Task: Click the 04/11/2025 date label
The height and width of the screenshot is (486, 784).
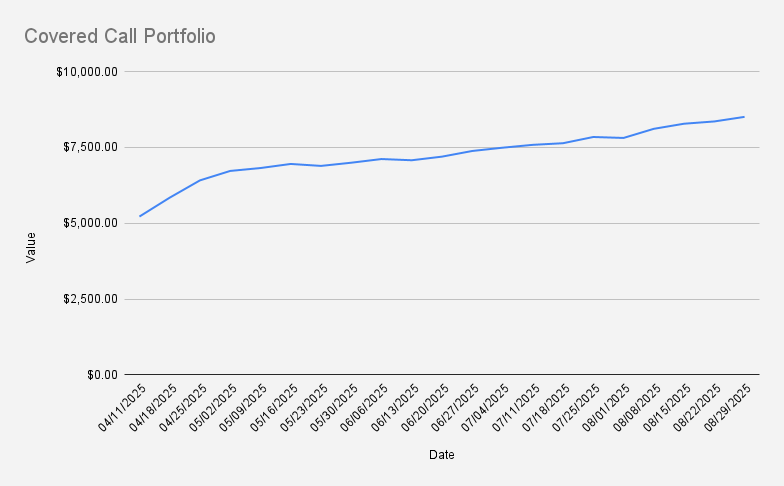Action: (x=122, y=408)
